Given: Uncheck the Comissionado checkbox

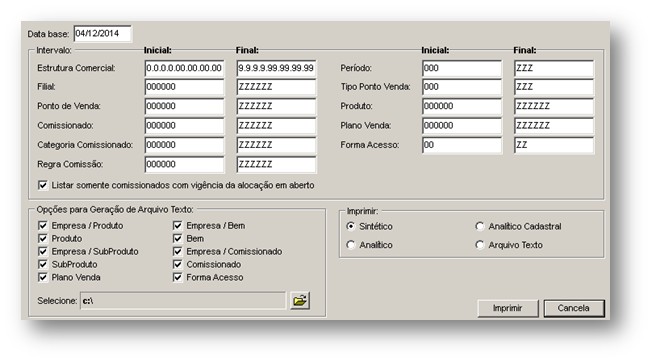Looking at the screenshot, I should pyautogui.click(x=178, y=264).
